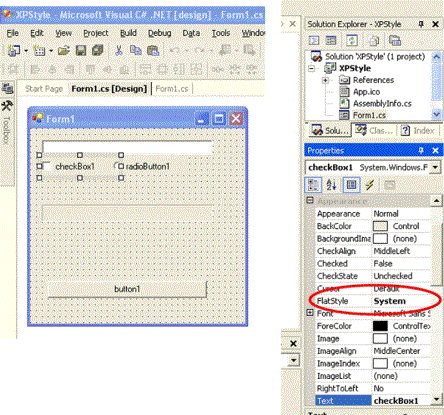Click the Redo arrow icon
Image resolution: width=444 pixels, height=415 pixels.
click(x=199, y=51)
